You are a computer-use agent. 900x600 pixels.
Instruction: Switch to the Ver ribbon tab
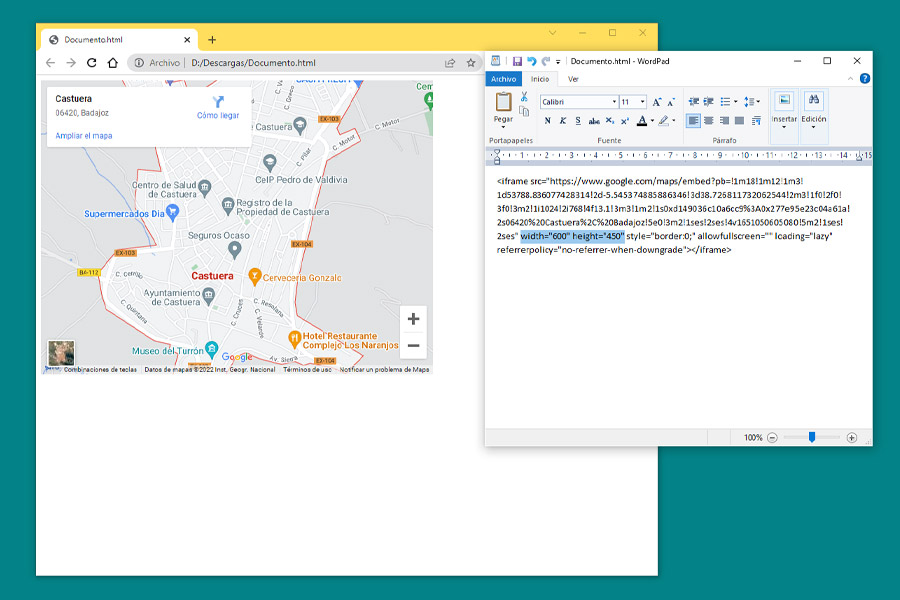coord(573,79)
